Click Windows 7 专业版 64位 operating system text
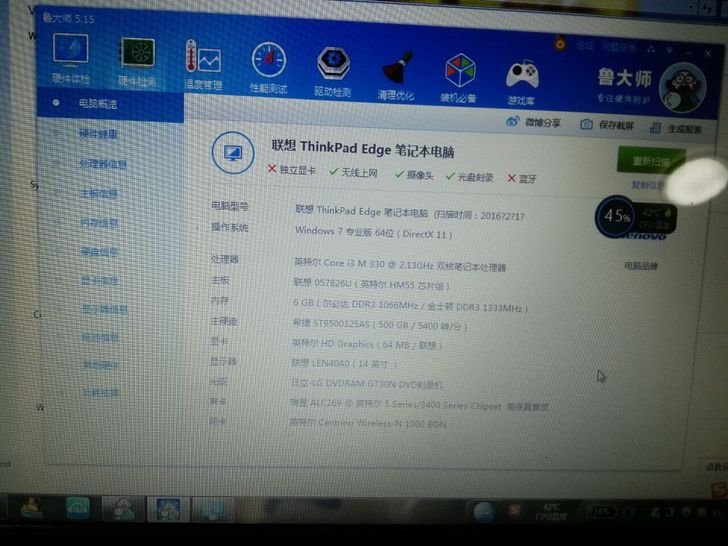This screenshot has width=728, height=546. pyautogui.click(x=373, y=232)
